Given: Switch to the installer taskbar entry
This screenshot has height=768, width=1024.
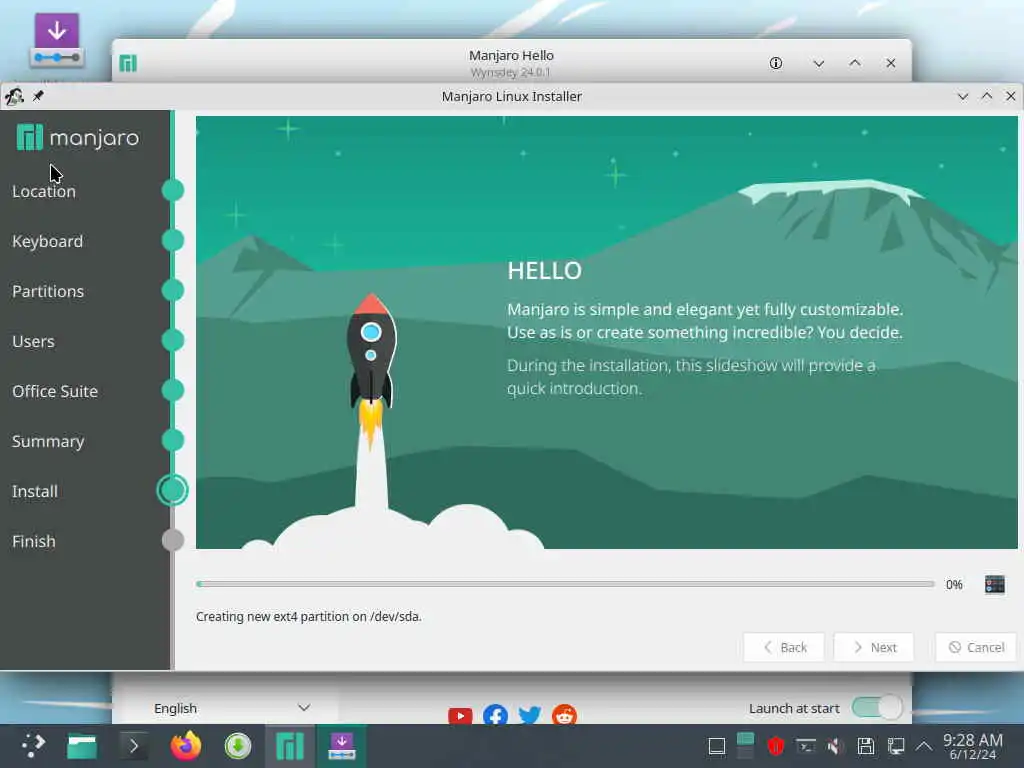Looking at the screenshot, I should [x=342, y=746].
